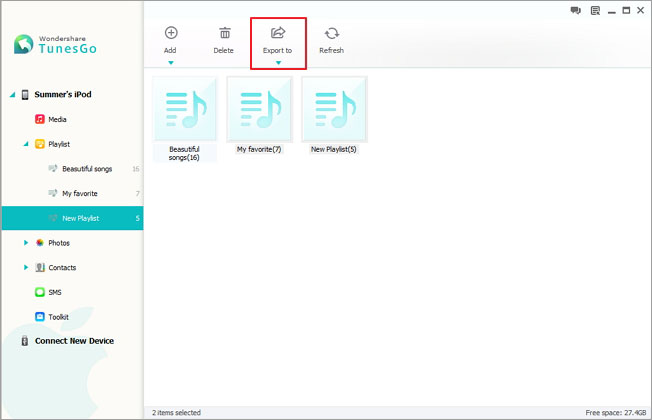Click the Delete button label

pos(224,50)
